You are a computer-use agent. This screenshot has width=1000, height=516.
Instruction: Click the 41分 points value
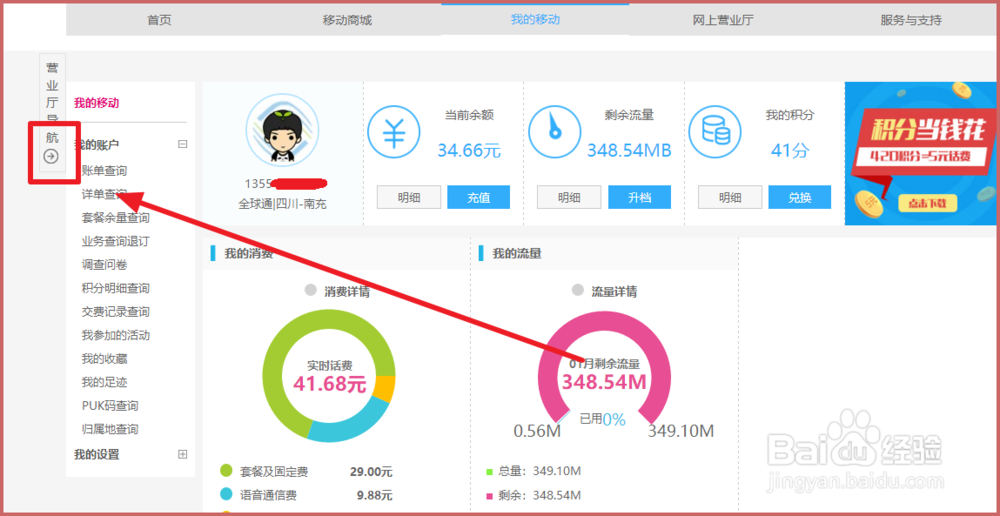click(x=790, y=151)
